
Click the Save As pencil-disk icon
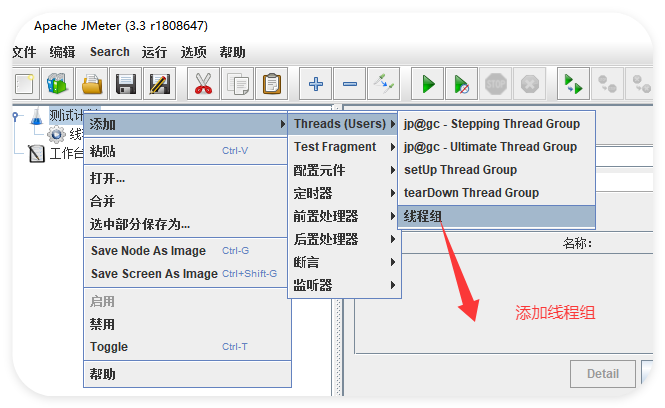(159, 84)
